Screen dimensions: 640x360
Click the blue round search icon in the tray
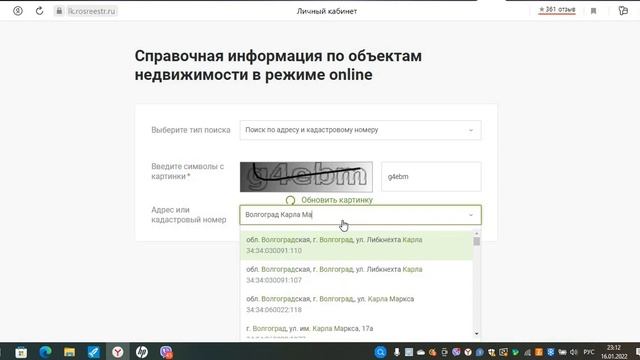pos(380,352)
